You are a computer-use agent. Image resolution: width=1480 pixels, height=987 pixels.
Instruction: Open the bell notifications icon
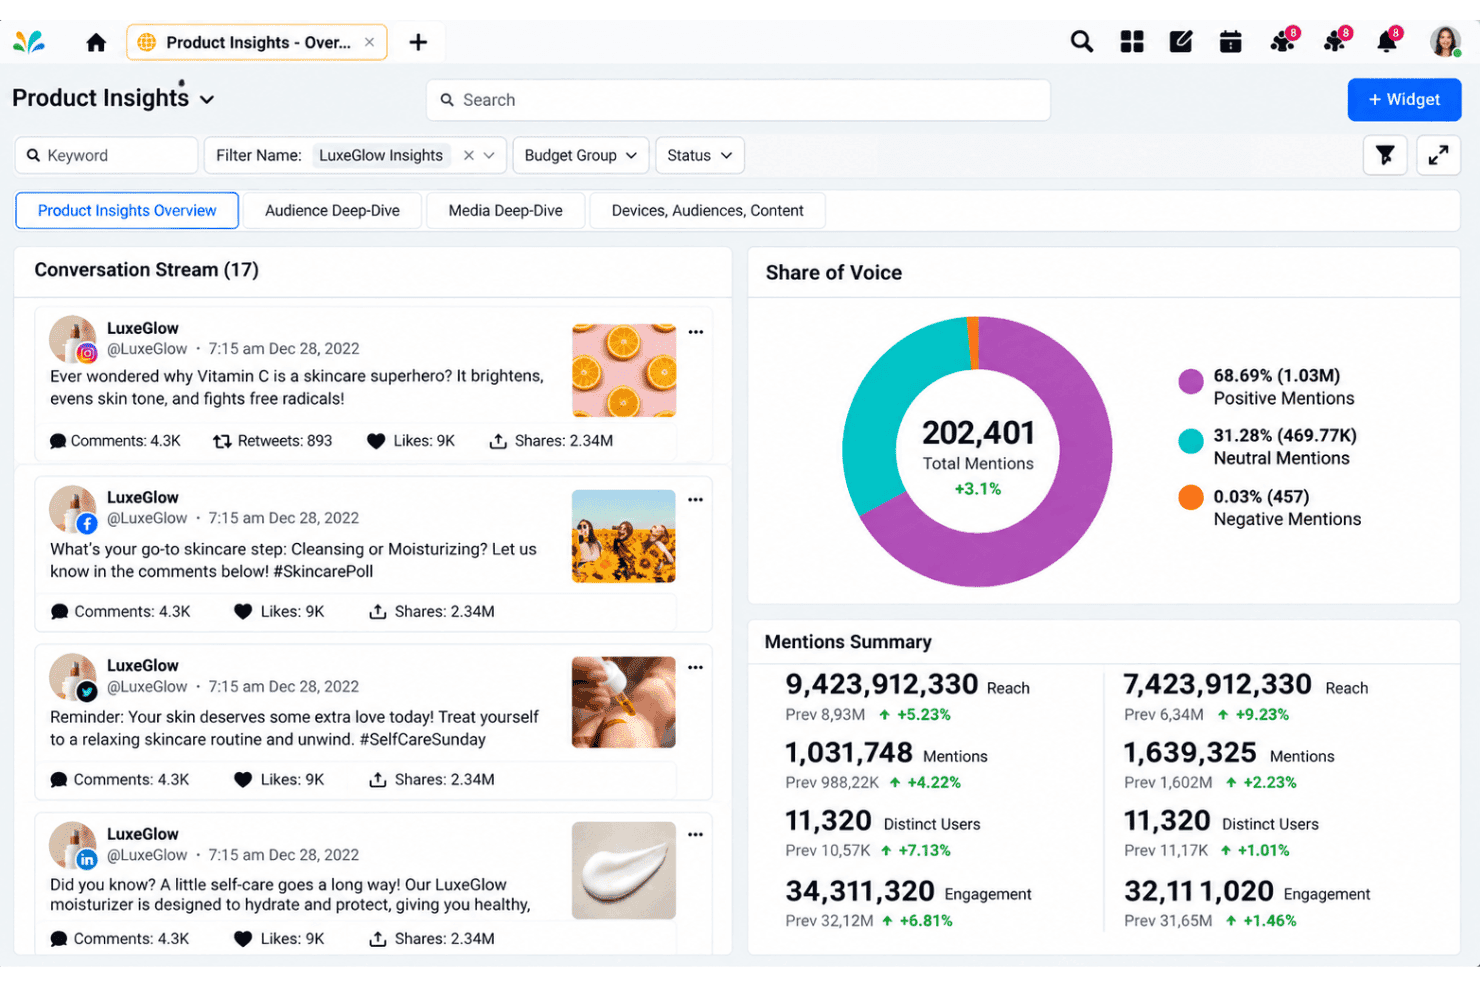point(1387,42)
